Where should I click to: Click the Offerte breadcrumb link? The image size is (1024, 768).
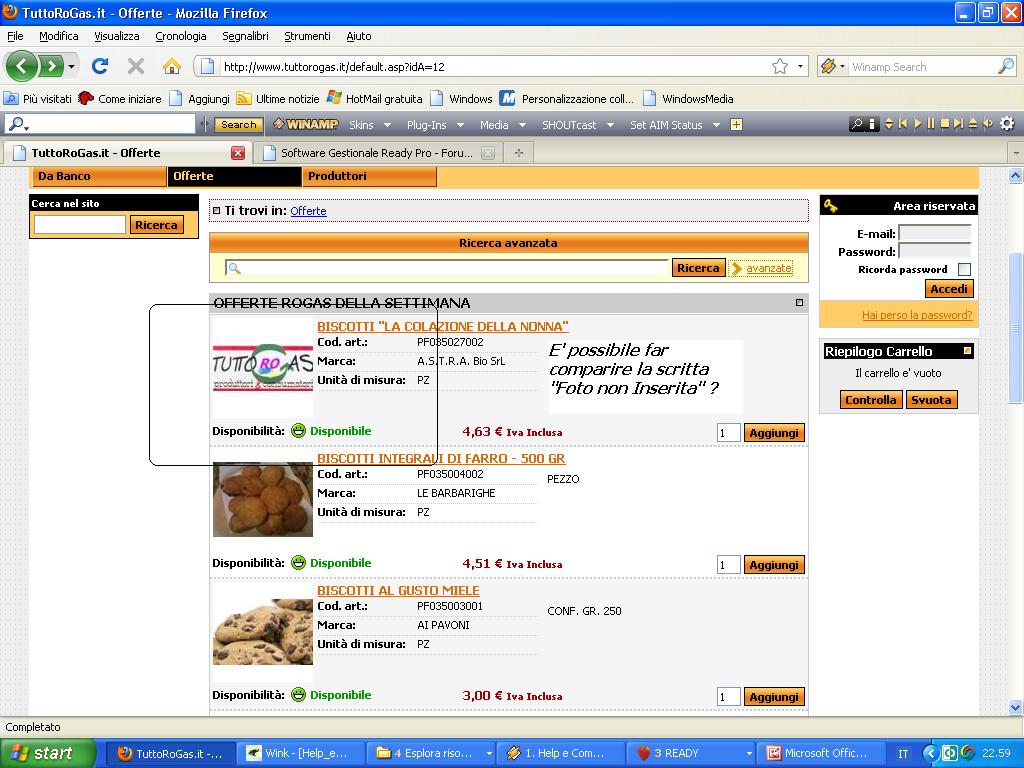coord(308,211)
